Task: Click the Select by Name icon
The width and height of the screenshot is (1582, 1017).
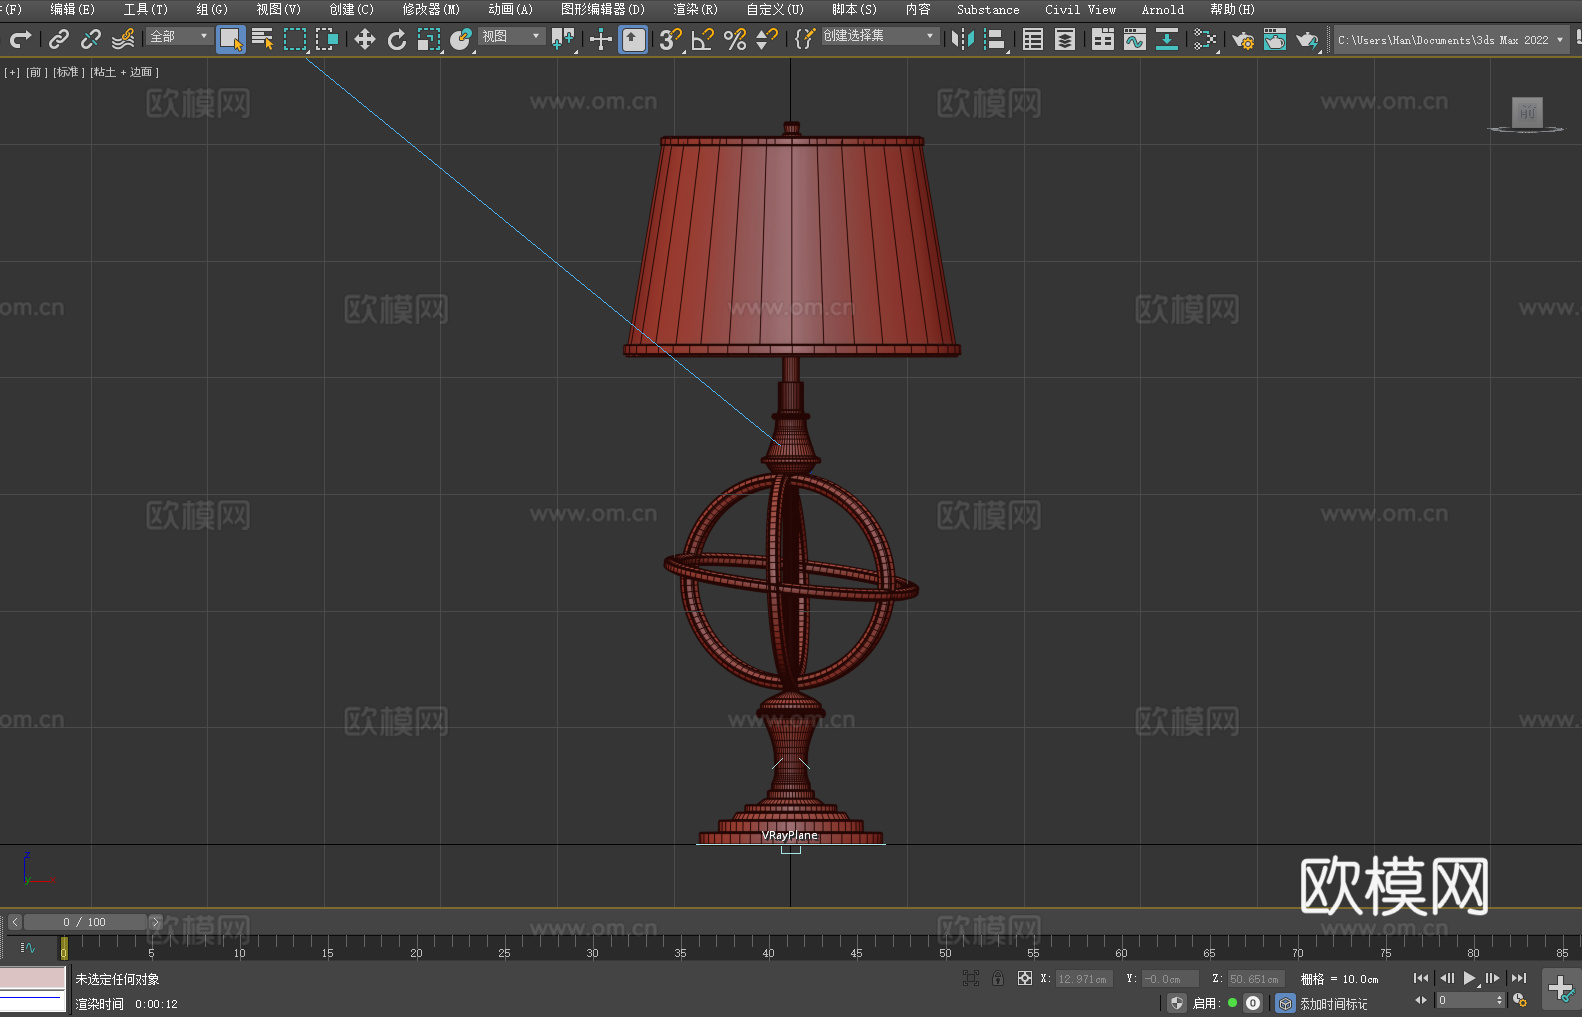Action: pyautogui.click(x=262, y=39)
